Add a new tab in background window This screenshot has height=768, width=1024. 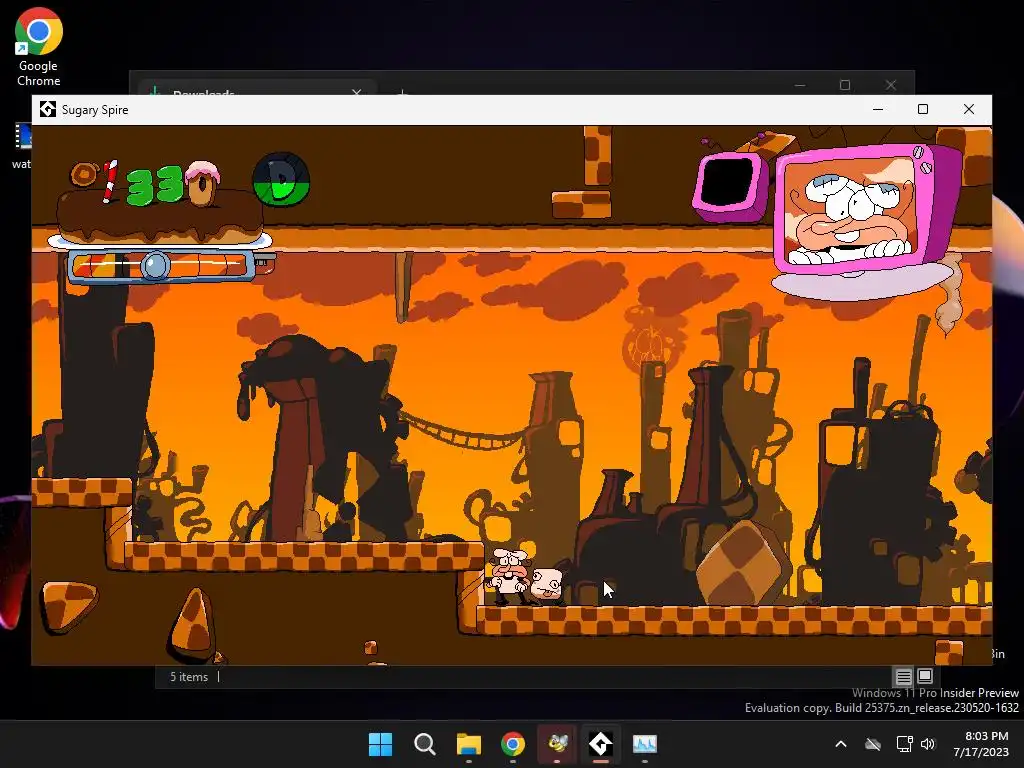point(403,93)
